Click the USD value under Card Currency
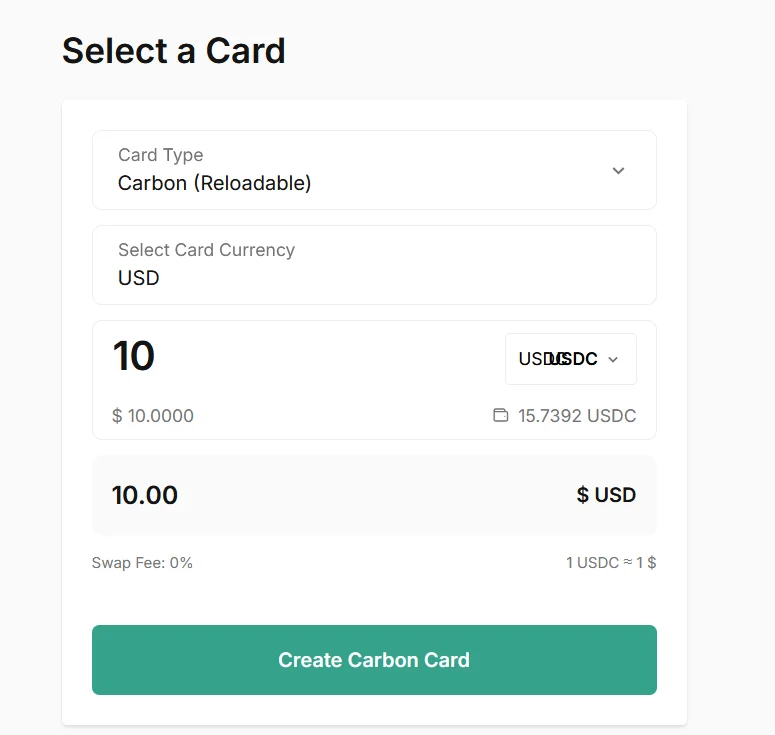 (x=139, y=278)
